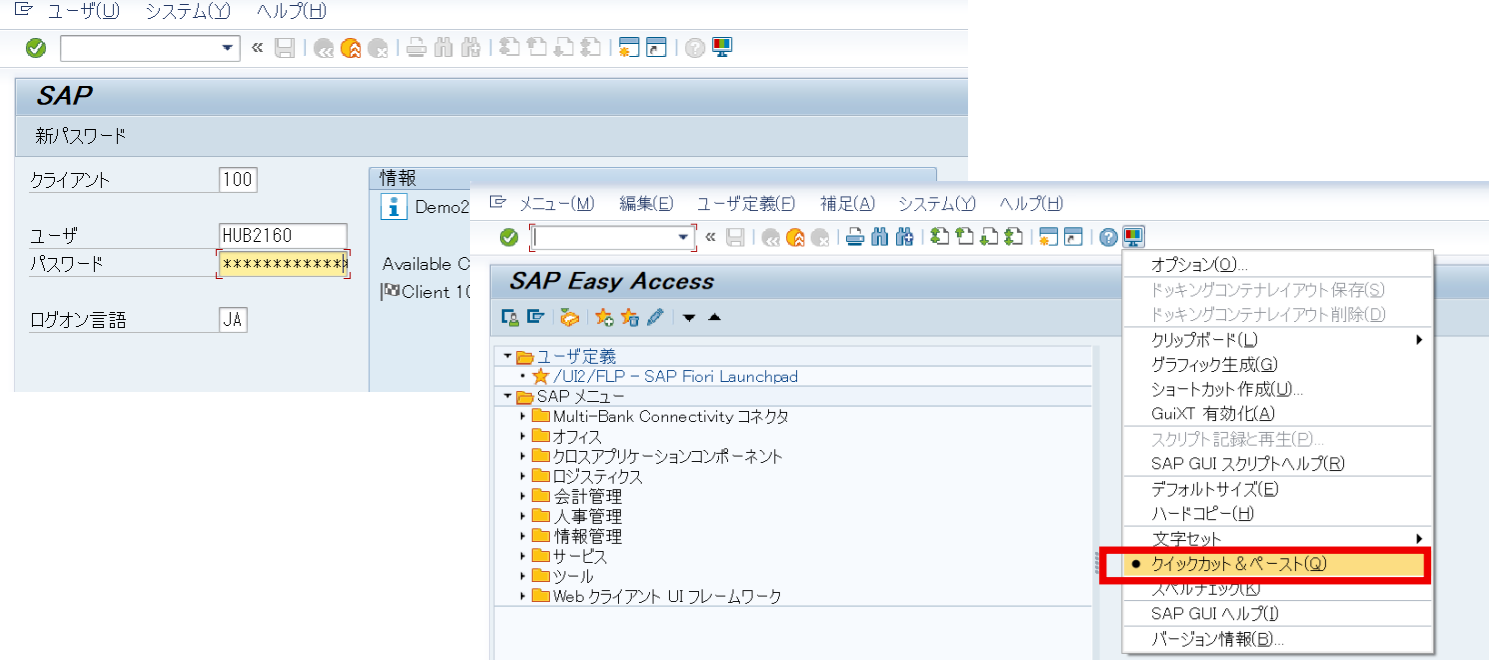Open 文字セット submenu

coord(1278,539)
